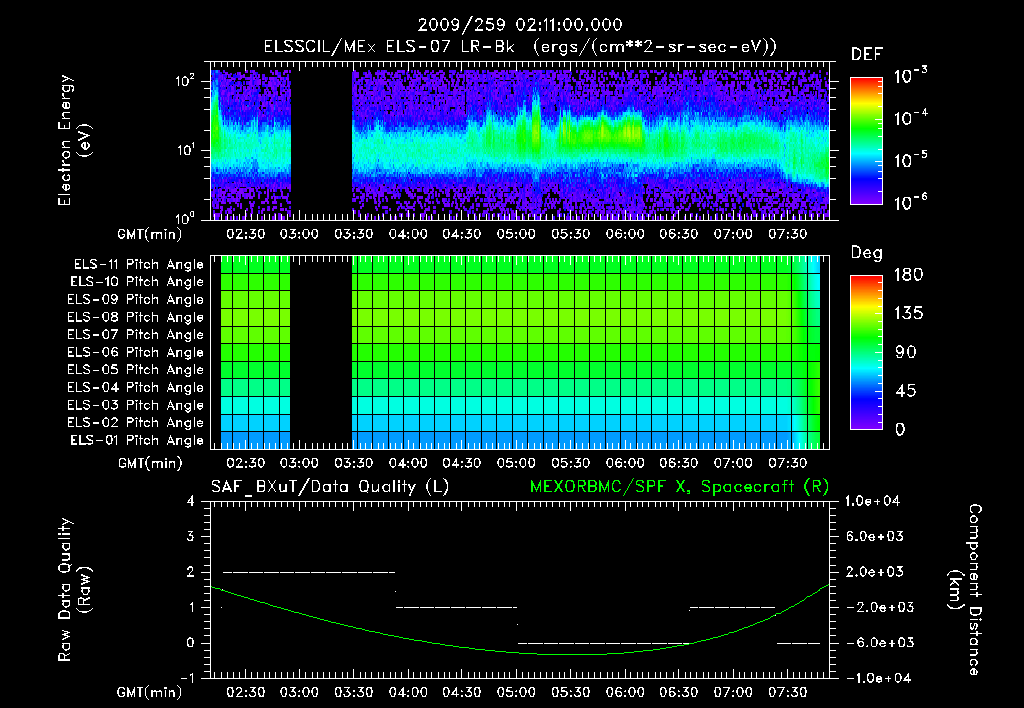Click the SAF_BXuT/Data Quality (L) legend
This screenshot has height=708, width=1024.
(330, 487)
